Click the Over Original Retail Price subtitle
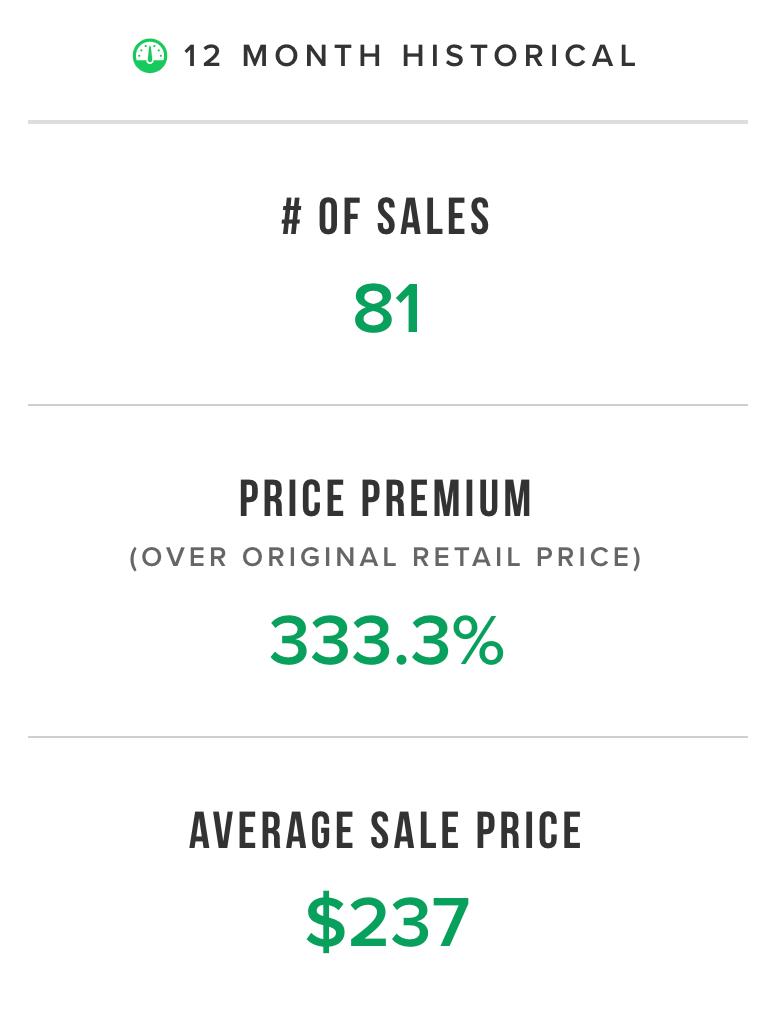The image size is (782, 1028). [386, 557]
